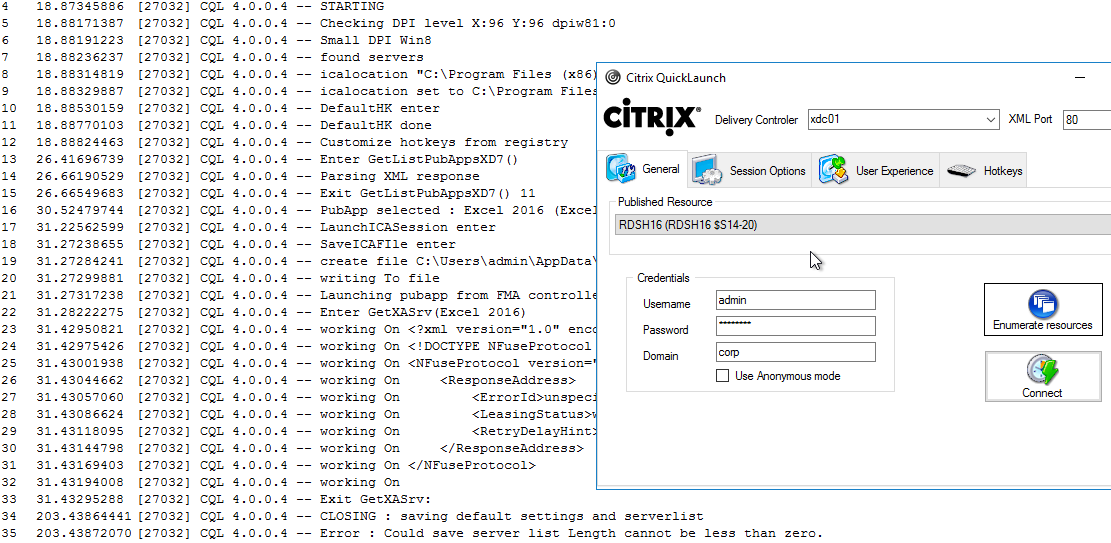Viewport: 1111px width, 543px height.
Task: Select log line 'Parsing XML response'
Action: (x=240, y=177)
